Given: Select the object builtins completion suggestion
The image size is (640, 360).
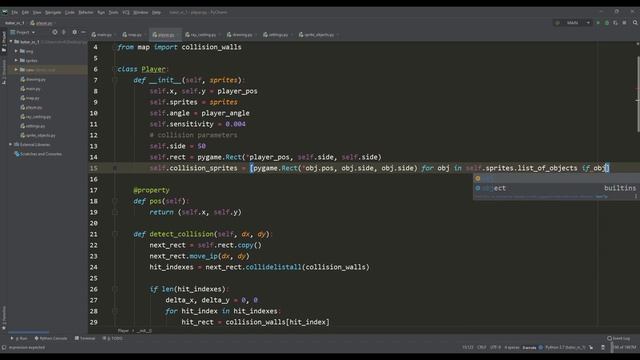Looking at the screenshot, I should 556,188.
